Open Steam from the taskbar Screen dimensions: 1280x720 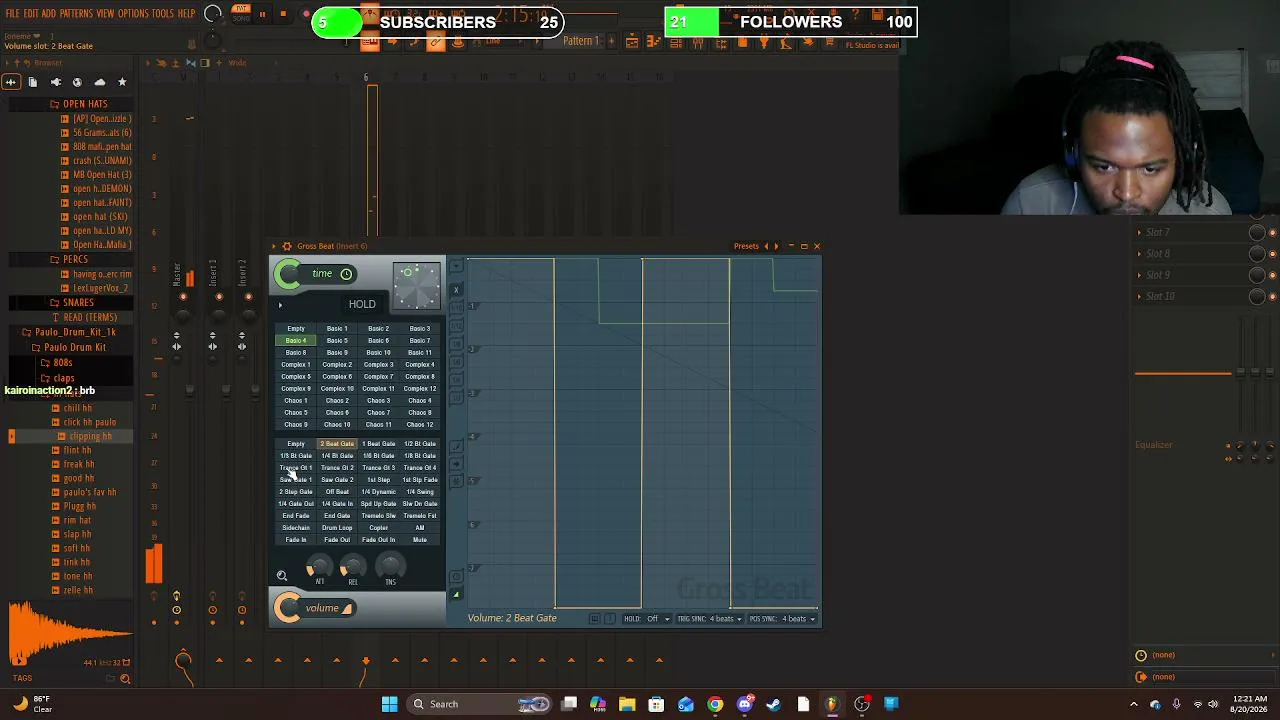click(773, 704)
